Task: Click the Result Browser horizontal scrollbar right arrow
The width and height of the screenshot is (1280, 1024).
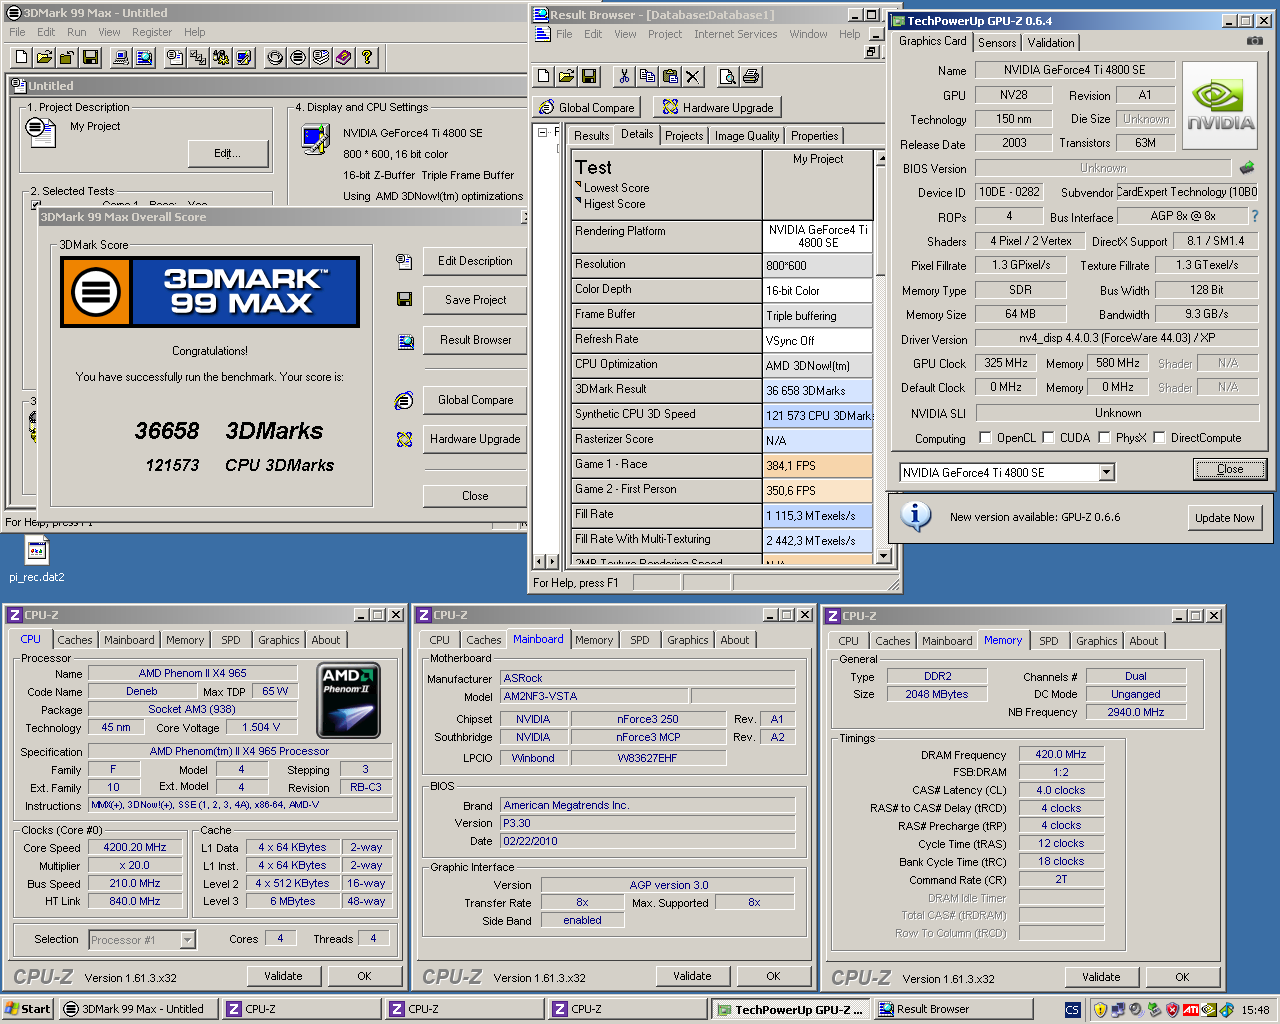Action: (x=552, y=562)
